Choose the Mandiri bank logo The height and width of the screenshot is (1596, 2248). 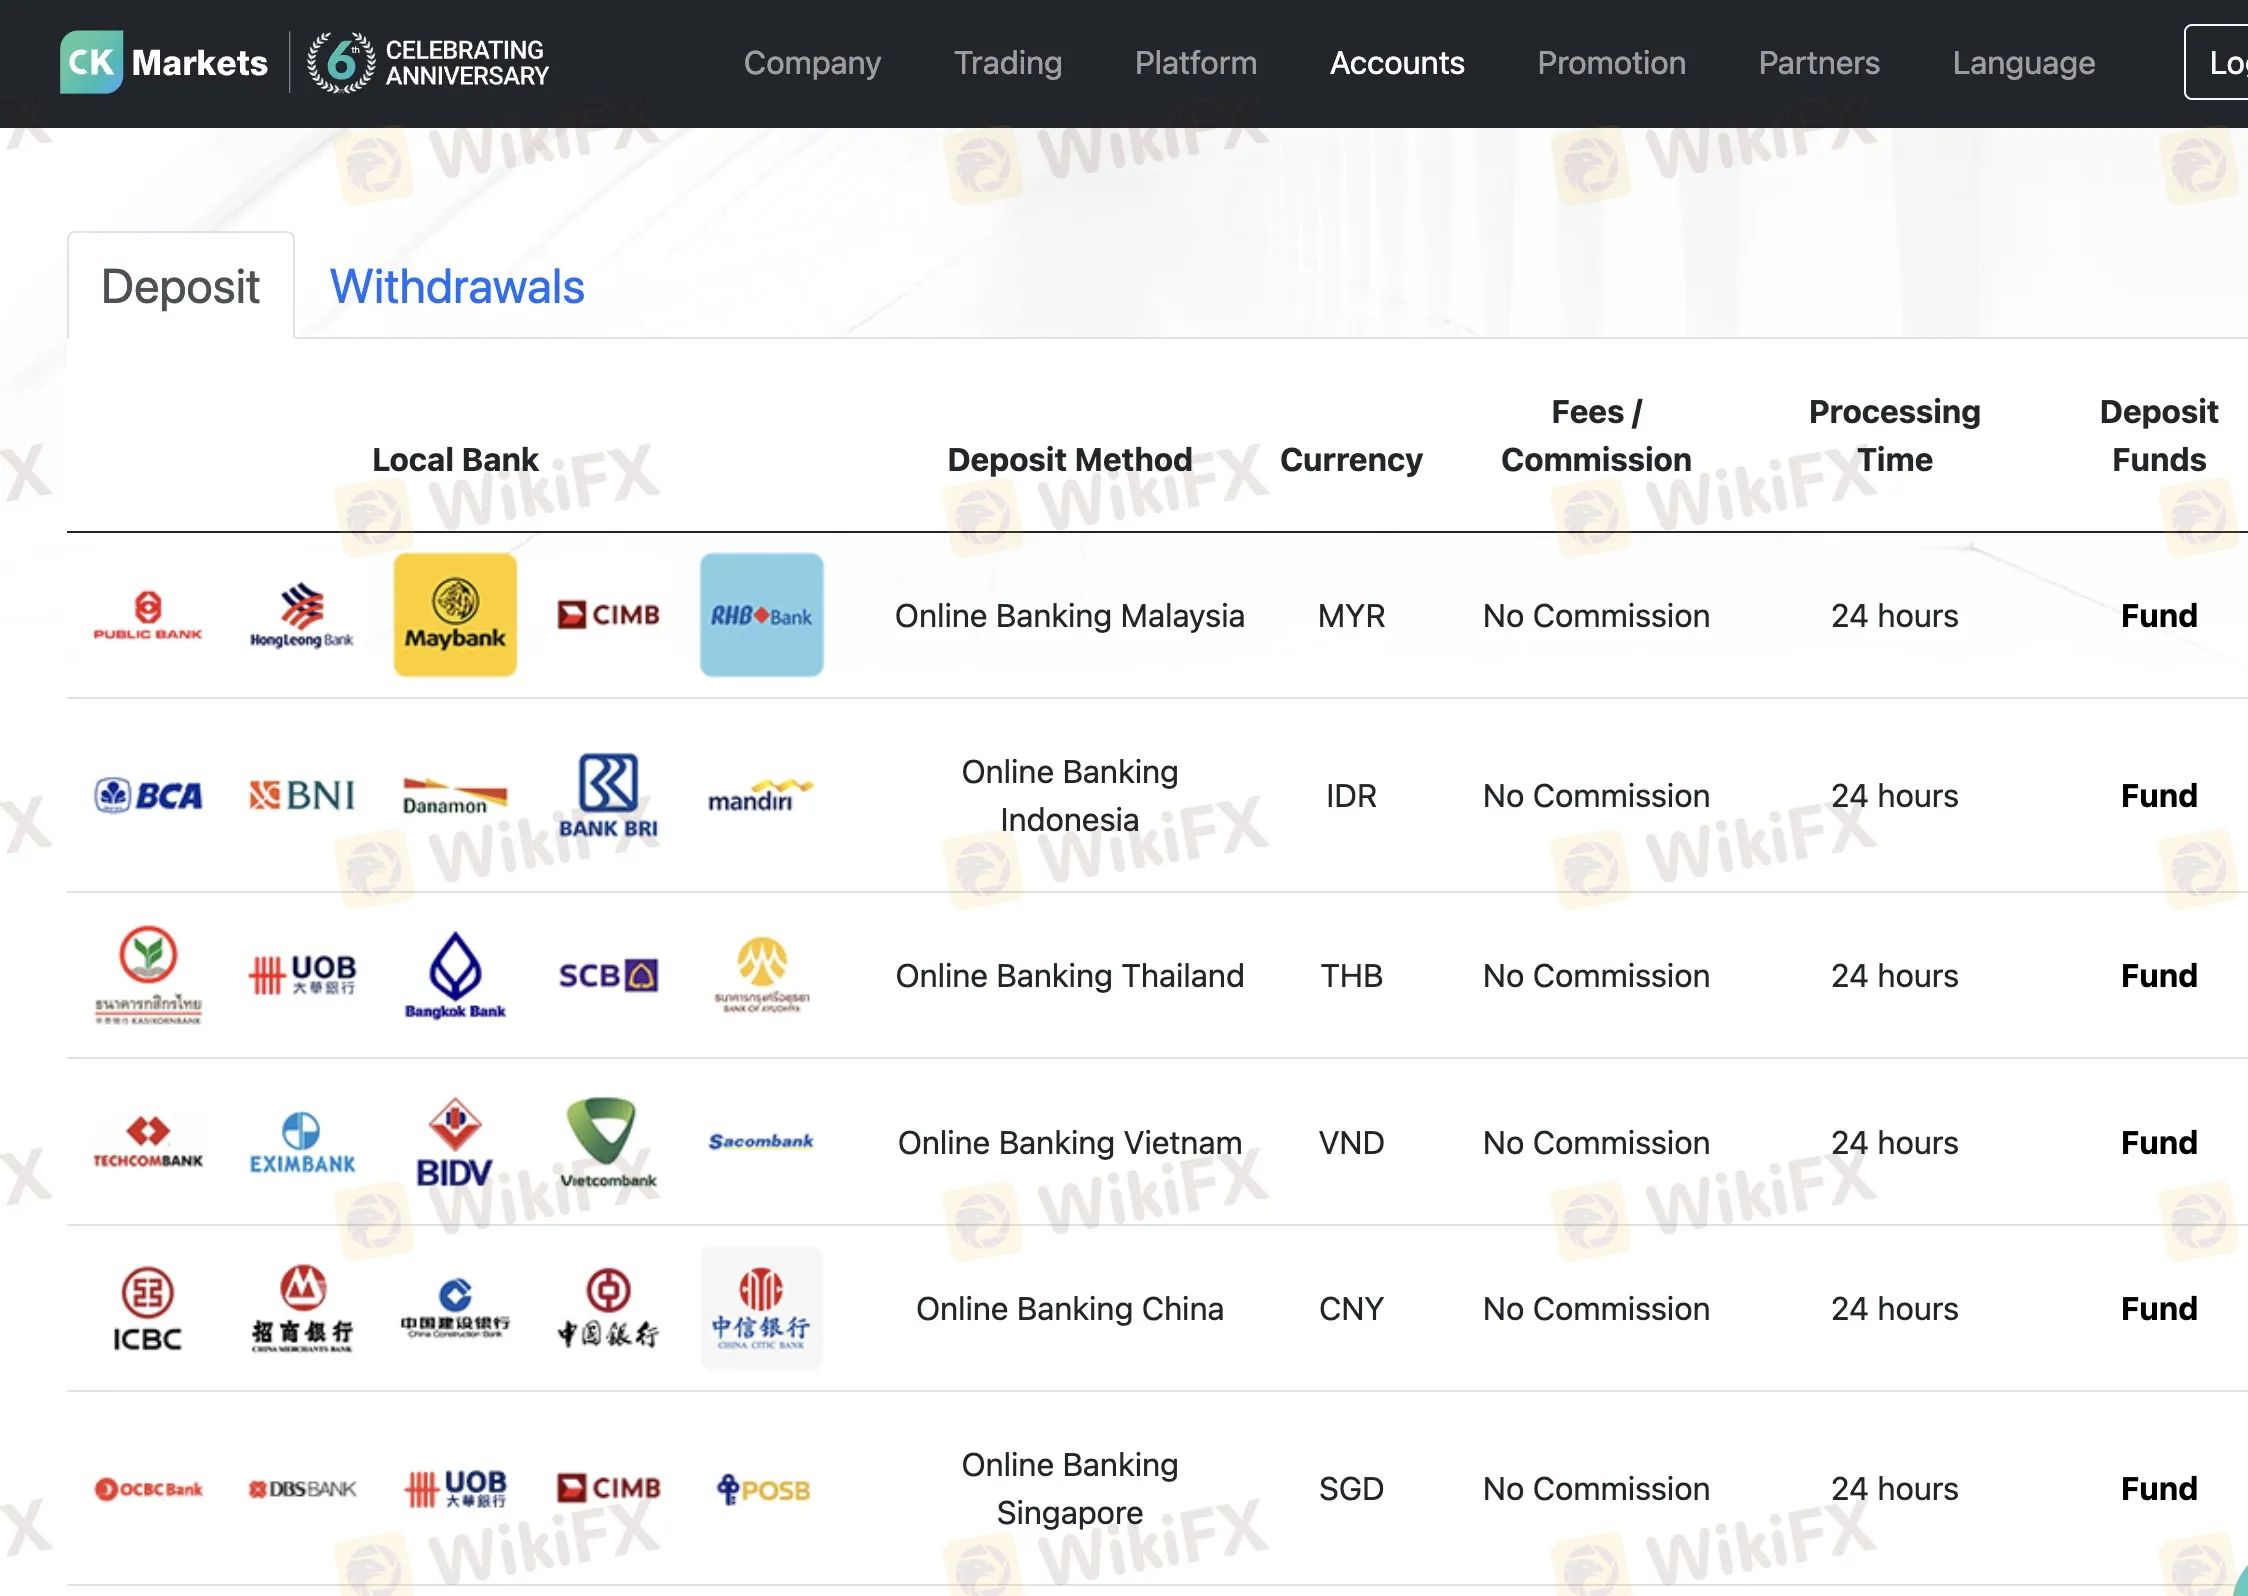(x=762, y=795)
